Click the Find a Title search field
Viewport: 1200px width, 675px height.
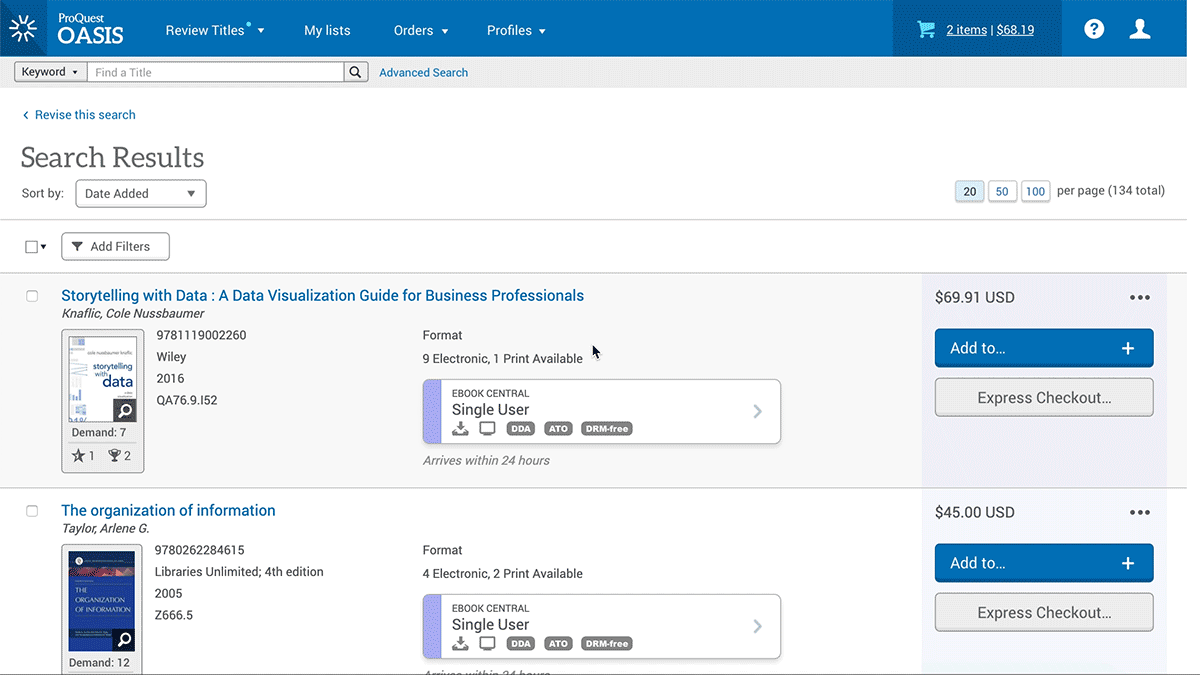pos(216,72)
